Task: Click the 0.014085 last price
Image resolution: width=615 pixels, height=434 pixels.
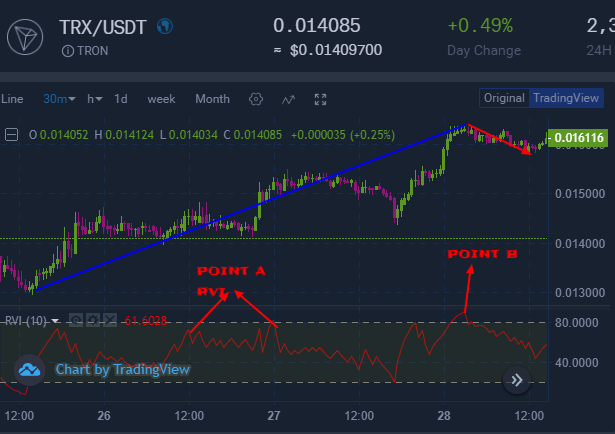Action: 317,26
